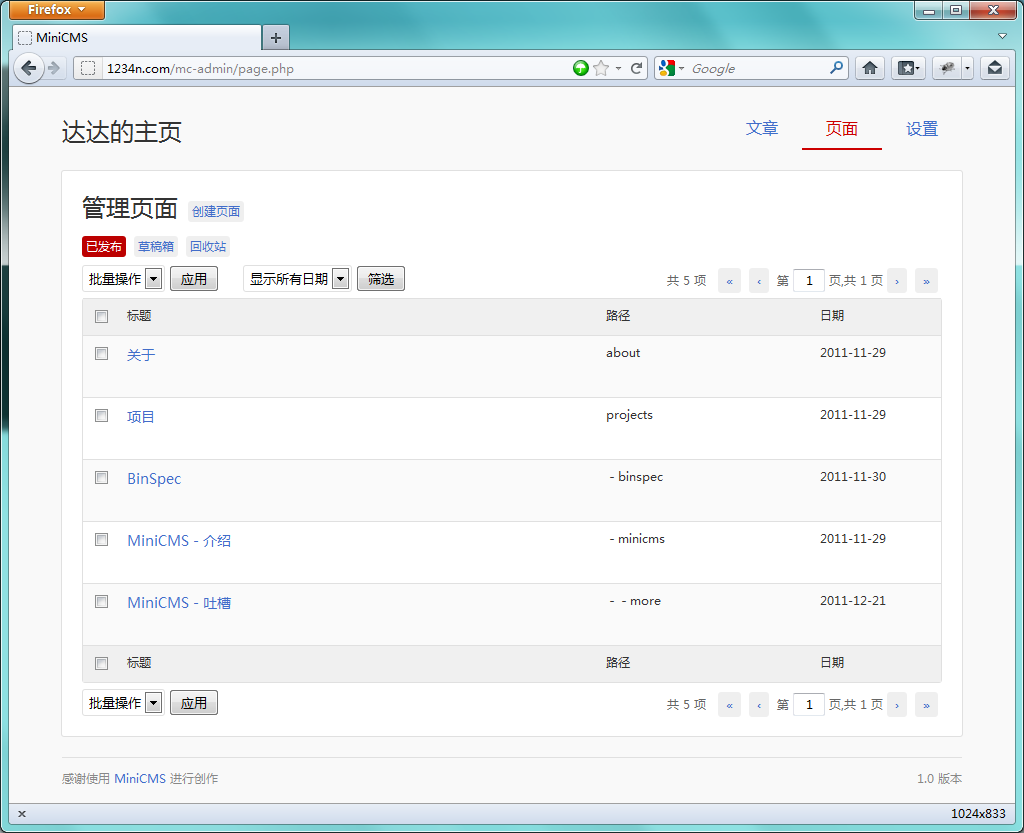The height and width of the screenshot is (833, 1024).
Task: Click the top page number input field
Action: click(x=808, y=281)
